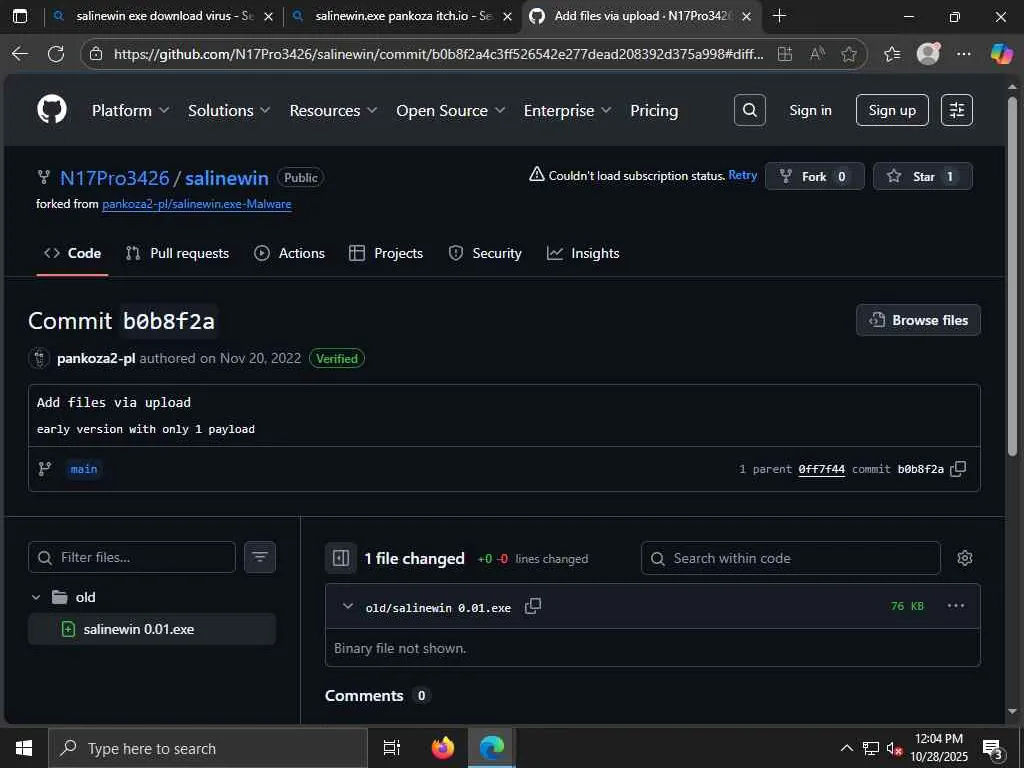1024x768 pixels.
Task: Click the Pricing link
Action: [654, 111]
